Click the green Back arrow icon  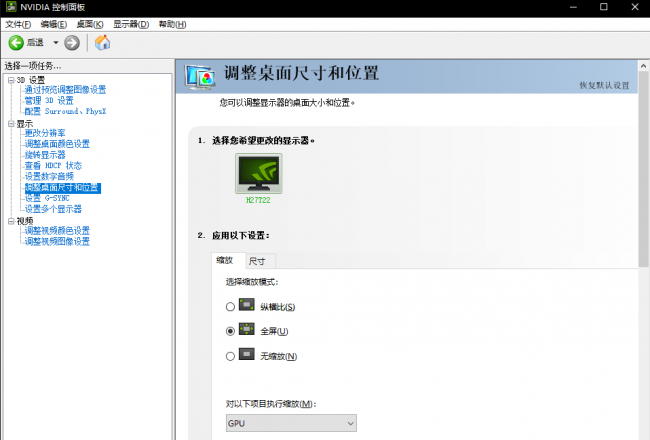coord(16,43)
